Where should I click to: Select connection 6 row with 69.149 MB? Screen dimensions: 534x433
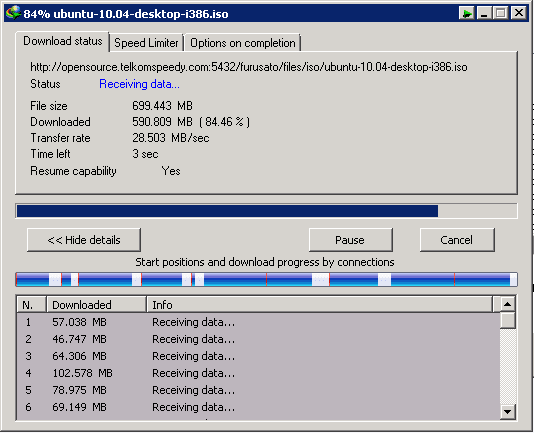pos(258,407)
